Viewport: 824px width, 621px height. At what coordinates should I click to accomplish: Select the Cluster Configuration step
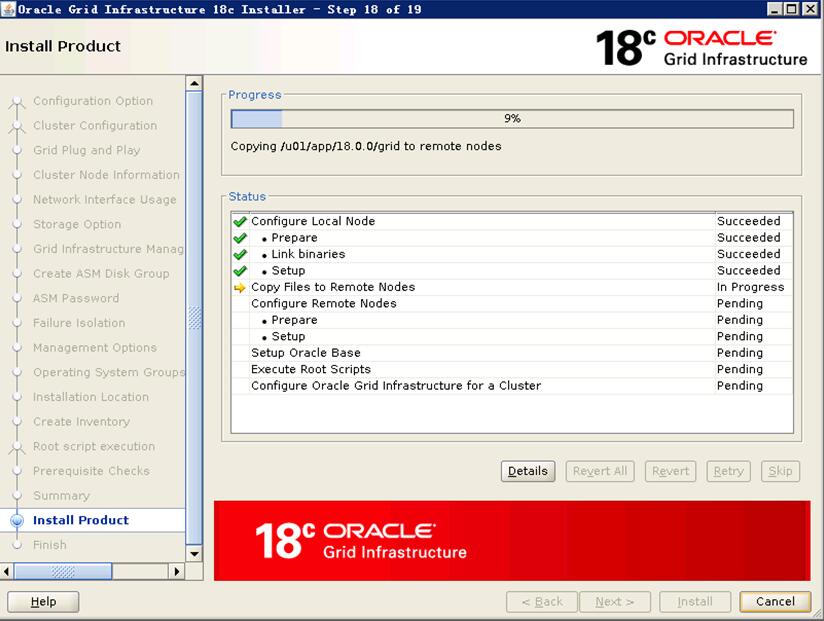coord(95,126)
